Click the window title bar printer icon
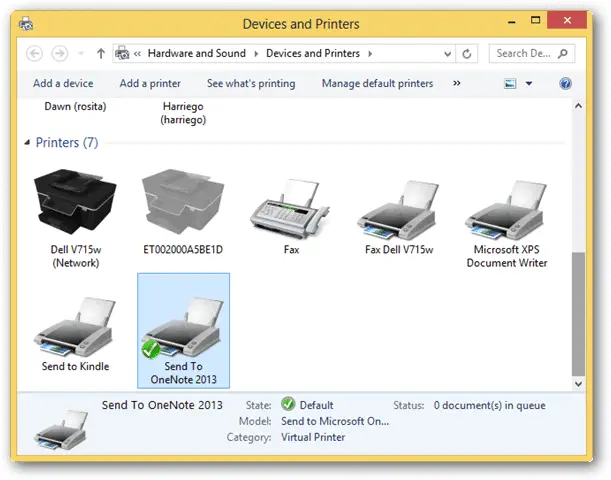 click(x=26, y=24)
